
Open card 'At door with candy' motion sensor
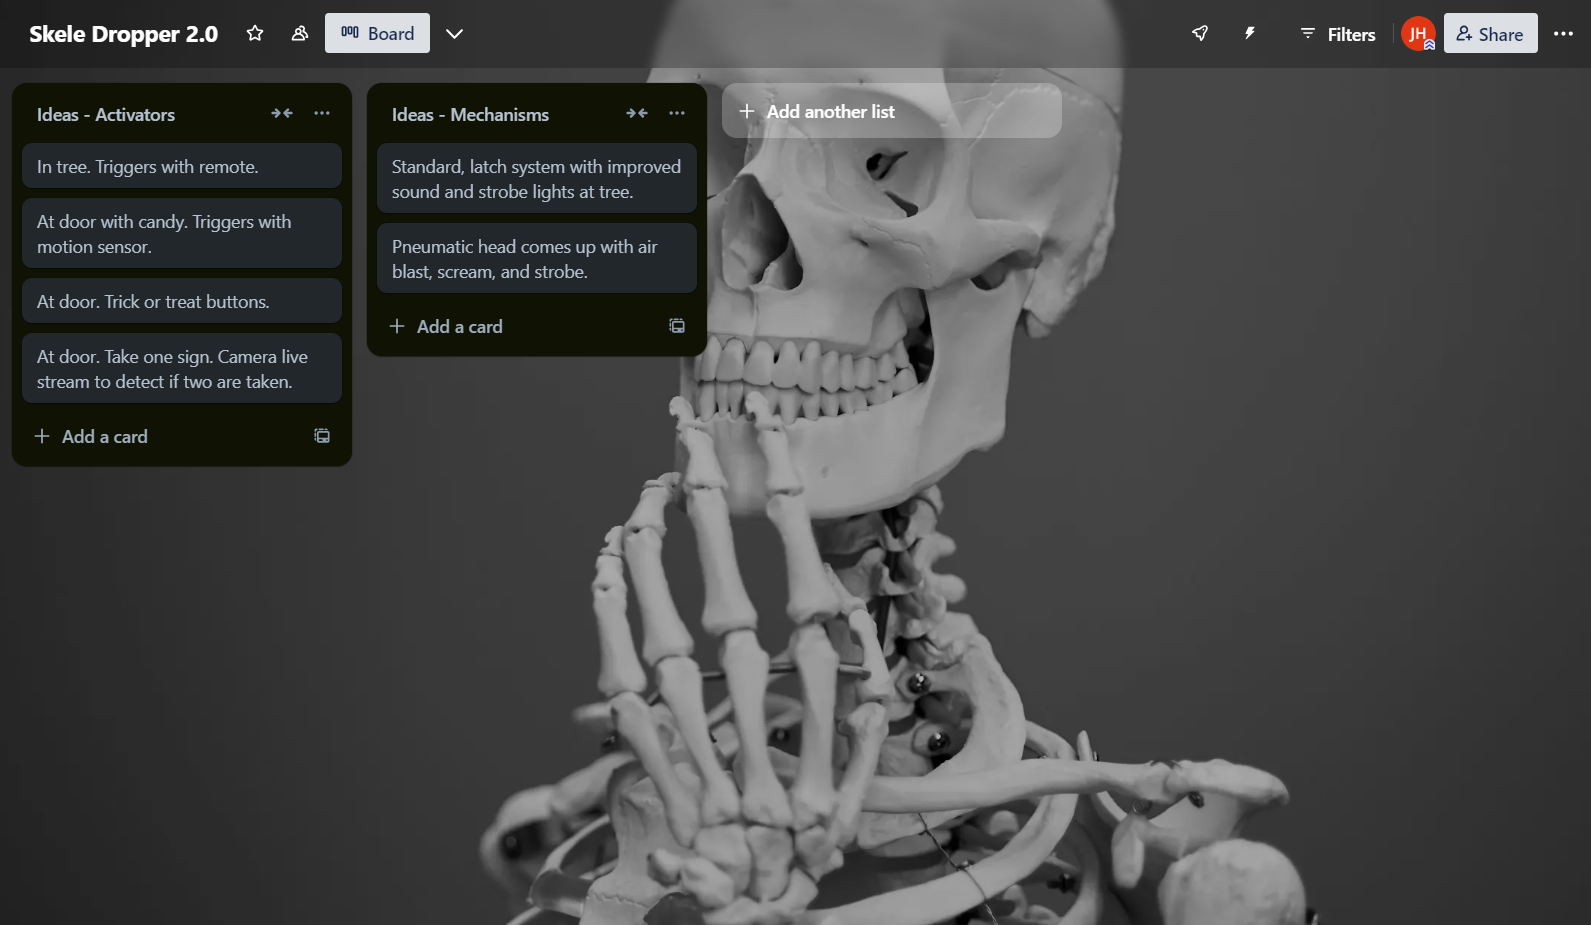182,233
